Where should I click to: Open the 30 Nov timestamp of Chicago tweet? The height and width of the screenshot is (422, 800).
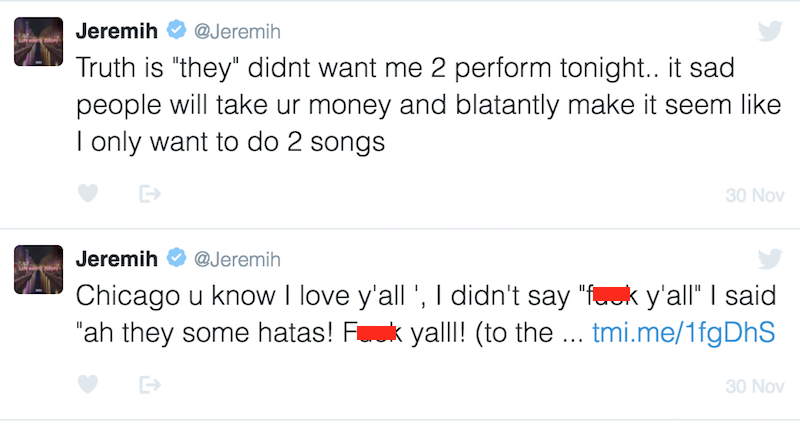(x=754, y=386)
